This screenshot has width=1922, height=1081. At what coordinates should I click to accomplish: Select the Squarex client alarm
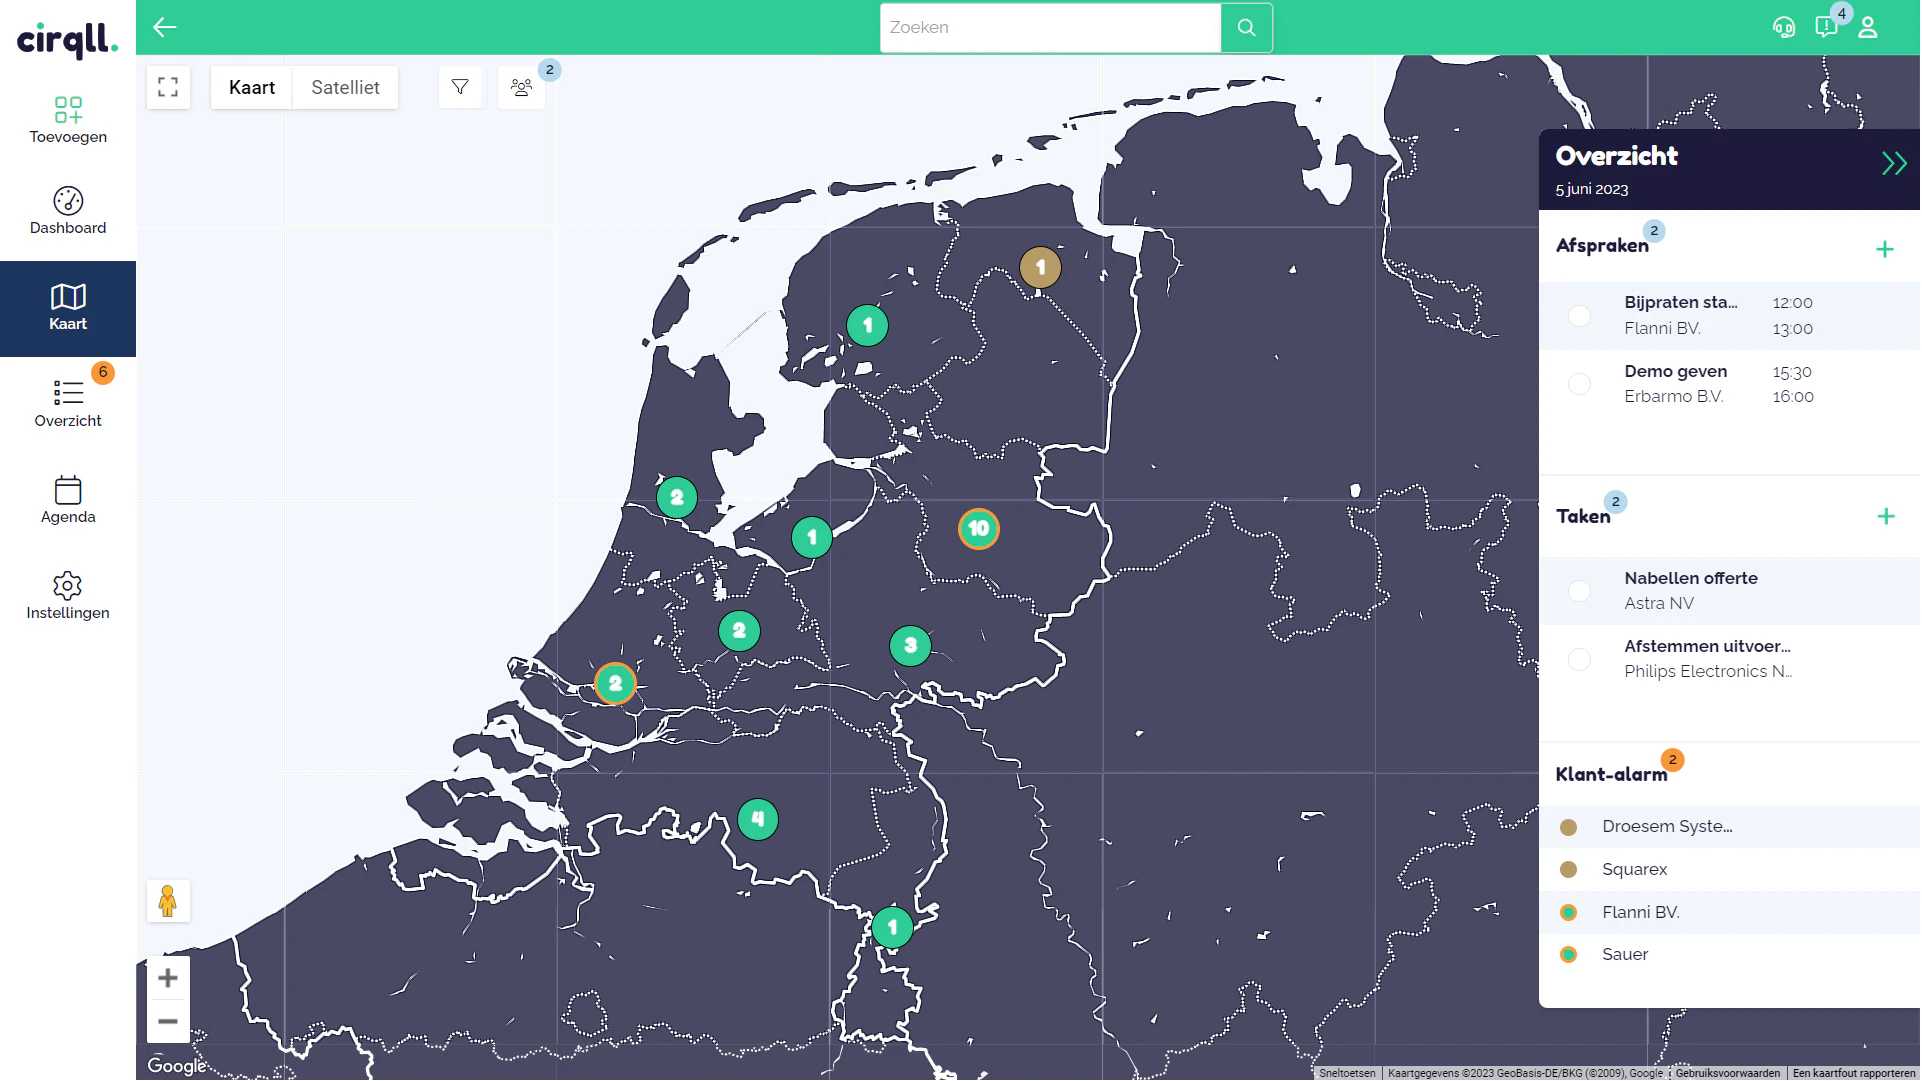[x=1730, y=869]
